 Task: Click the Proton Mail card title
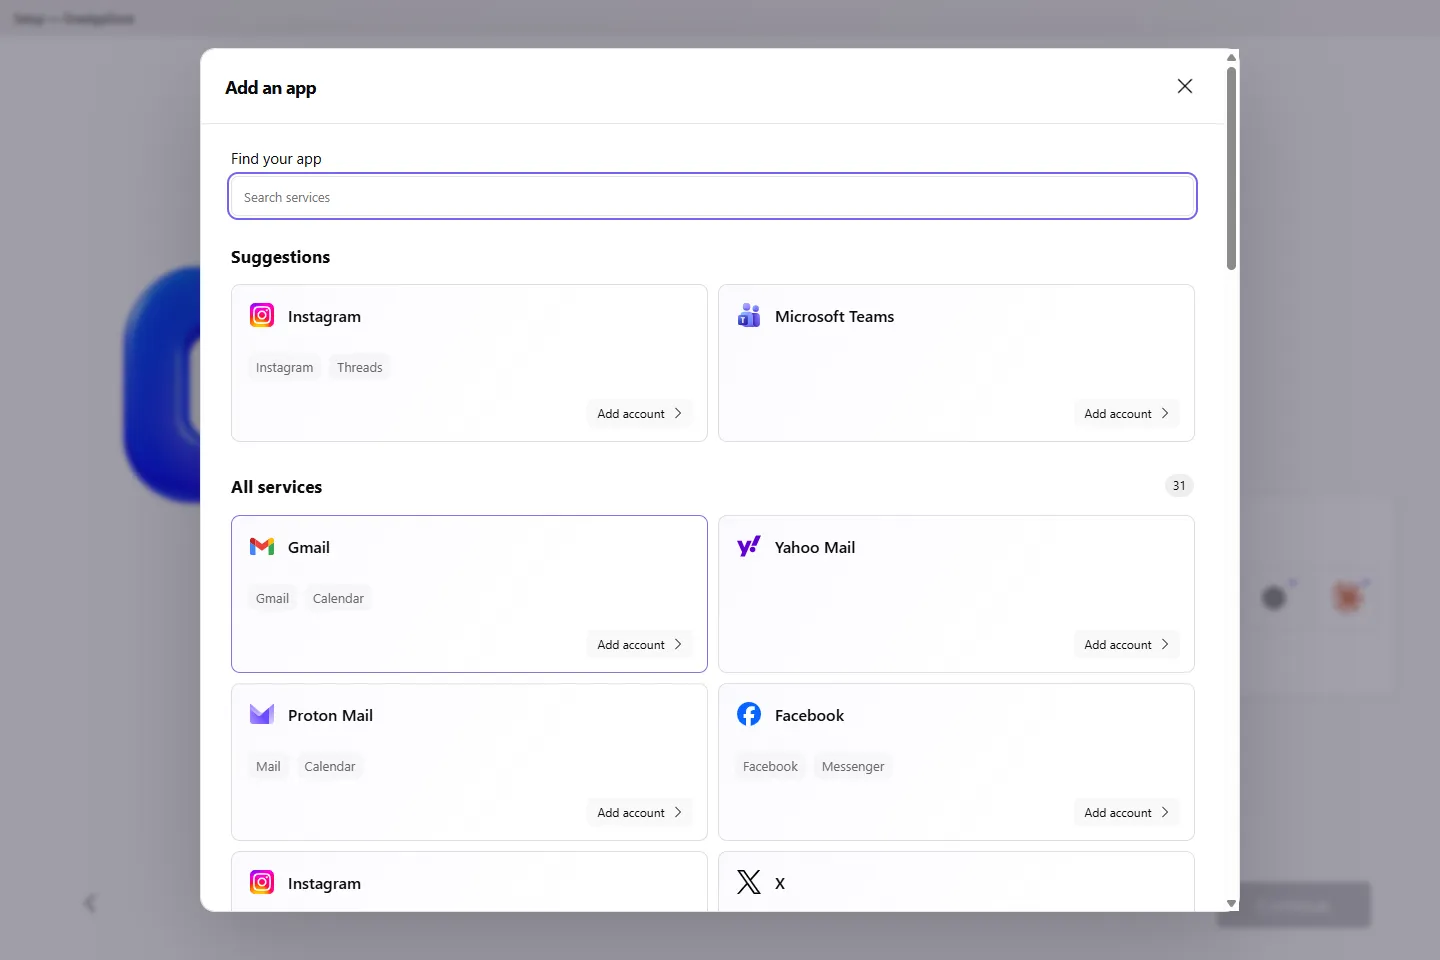pos(330,715)
